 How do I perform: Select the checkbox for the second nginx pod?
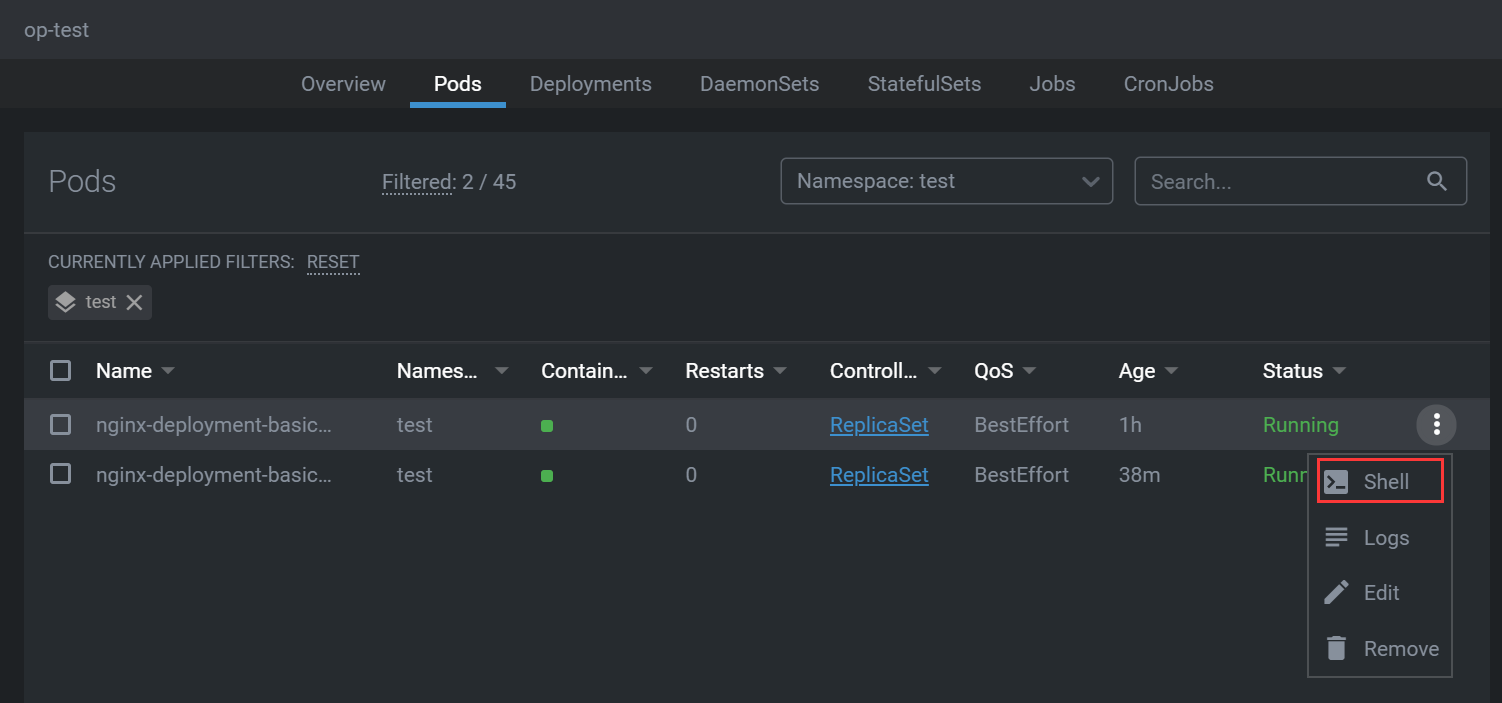60,475
